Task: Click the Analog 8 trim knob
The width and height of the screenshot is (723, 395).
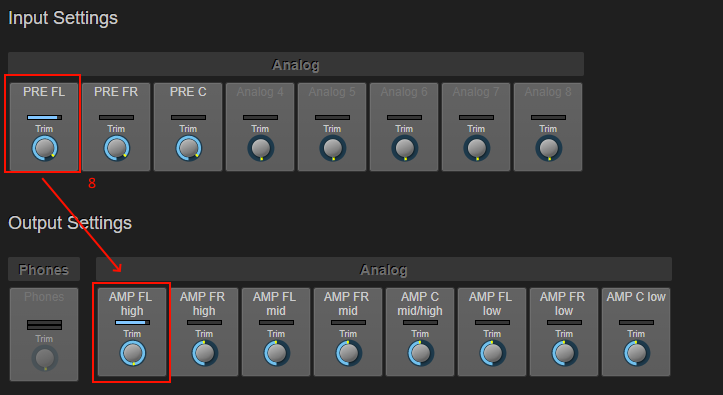Action: [548, 148]
